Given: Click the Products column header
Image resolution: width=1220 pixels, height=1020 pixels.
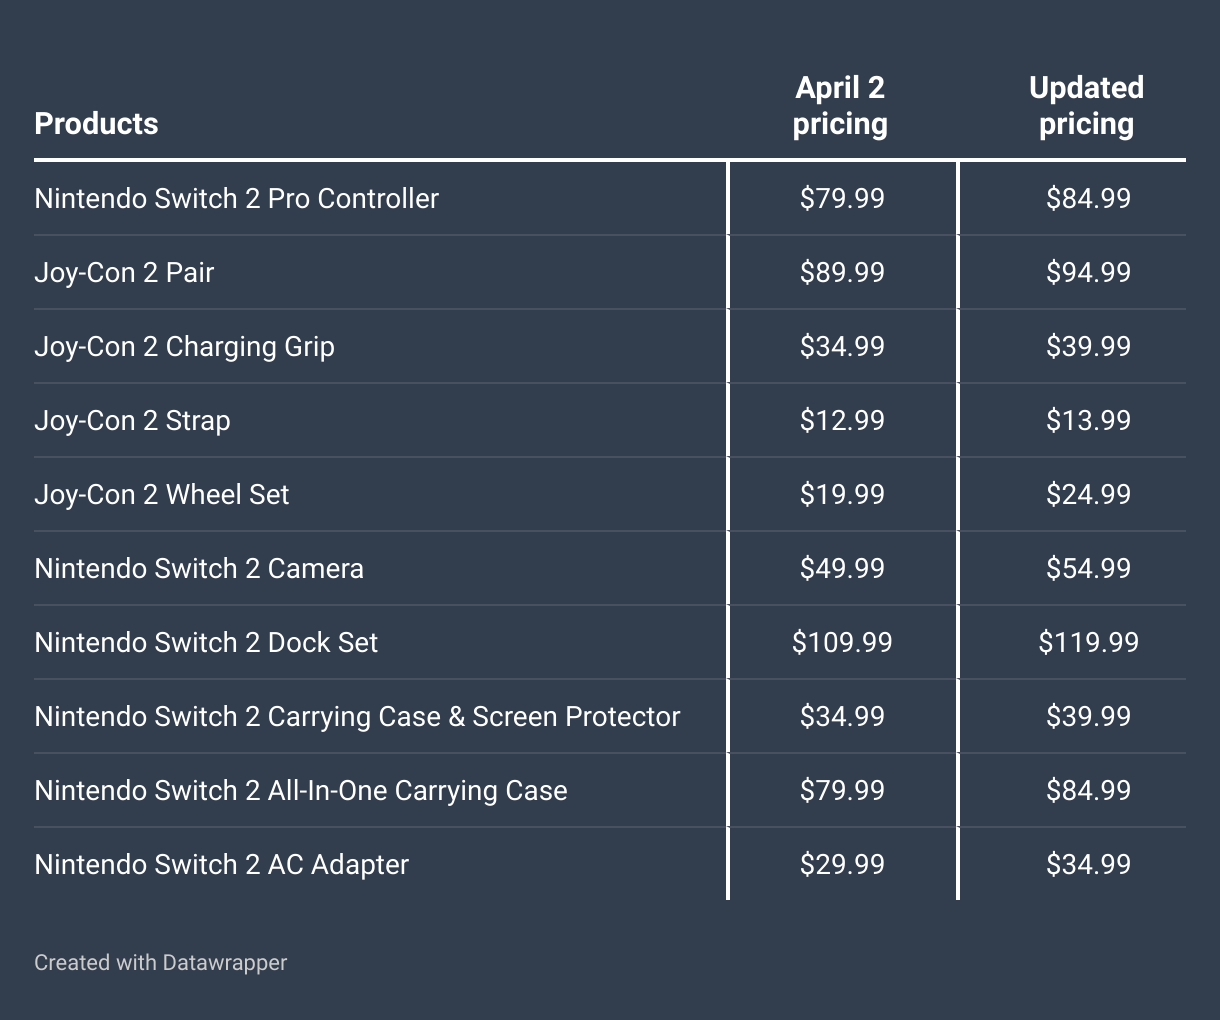Looking at the screenshot, I should (x=96, y=124).
